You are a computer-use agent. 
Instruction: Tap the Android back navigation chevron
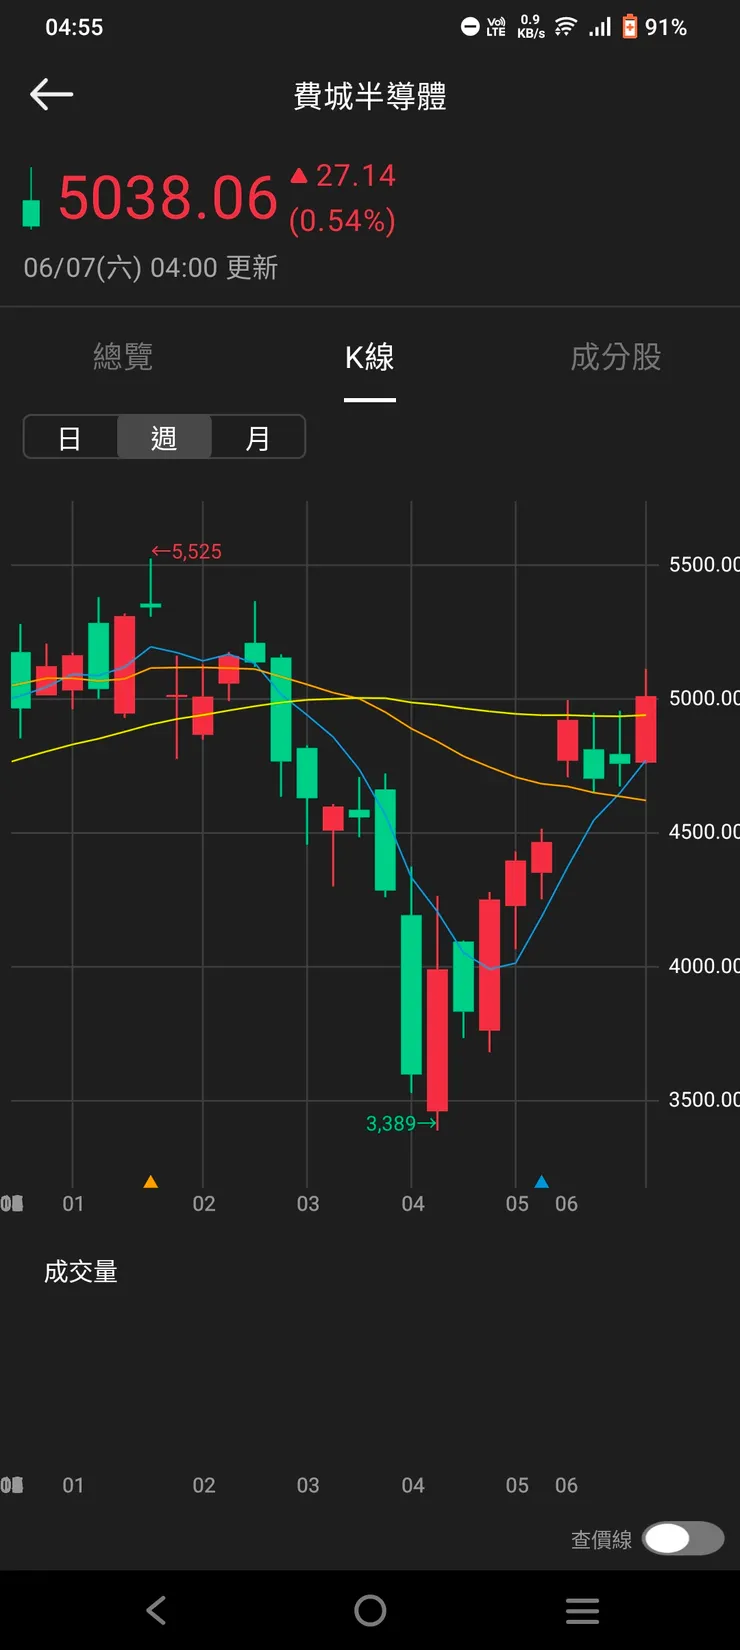pos(156,1610)
